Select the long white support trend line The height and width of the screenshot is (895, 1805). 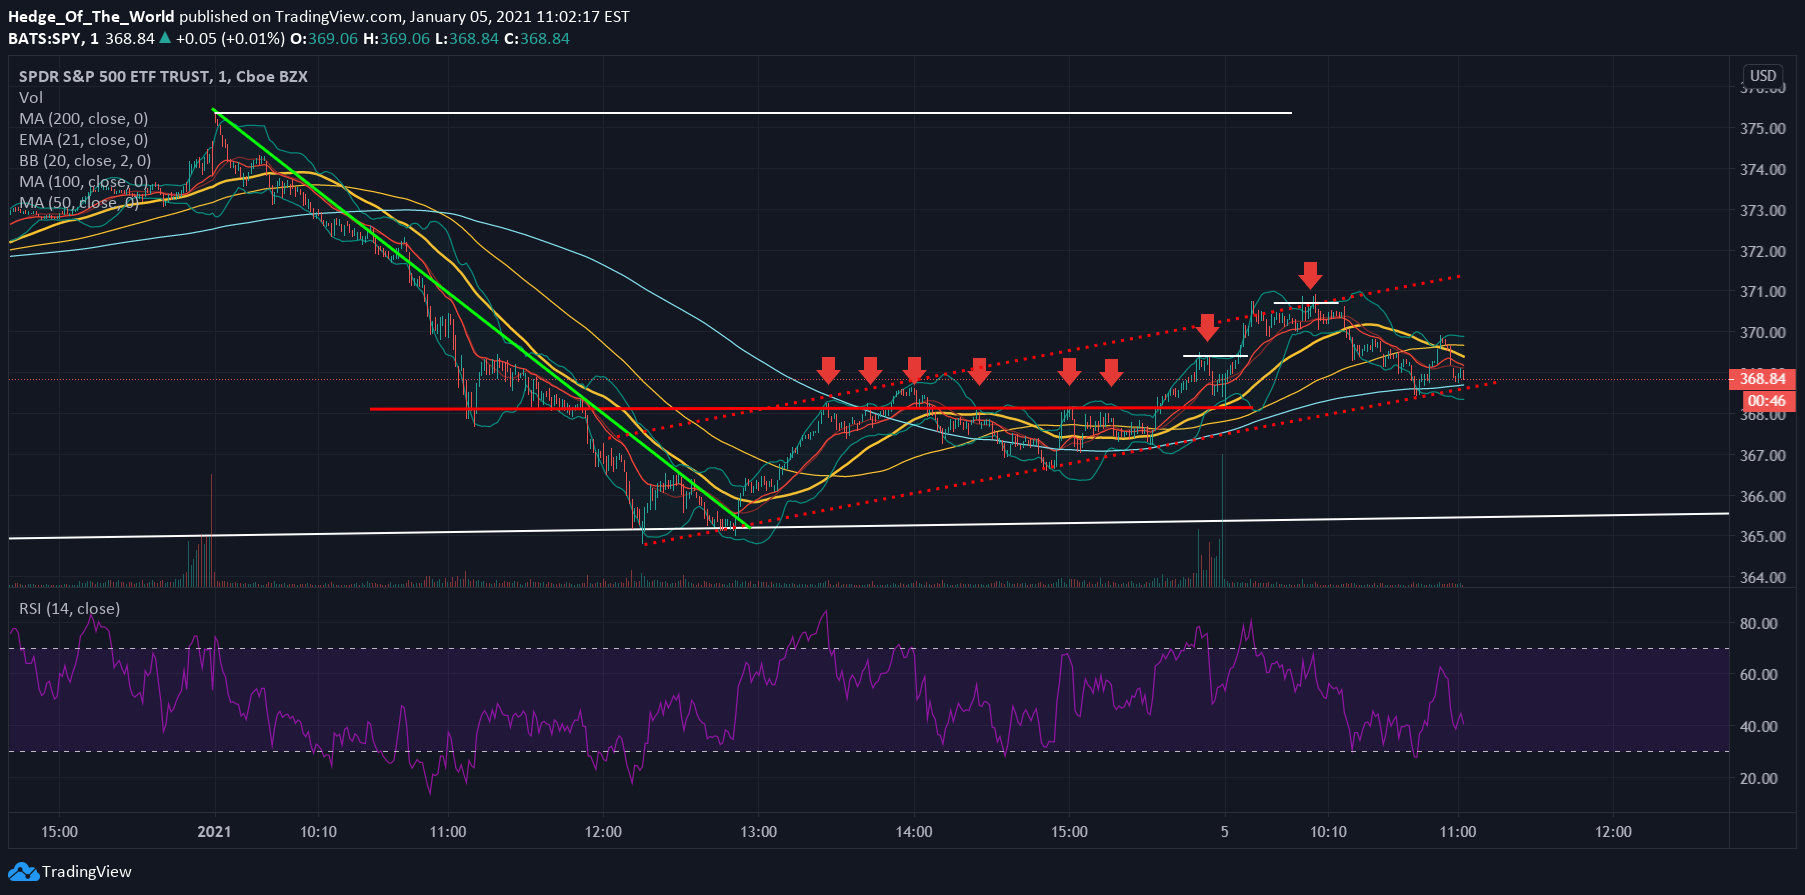point(868,526)
